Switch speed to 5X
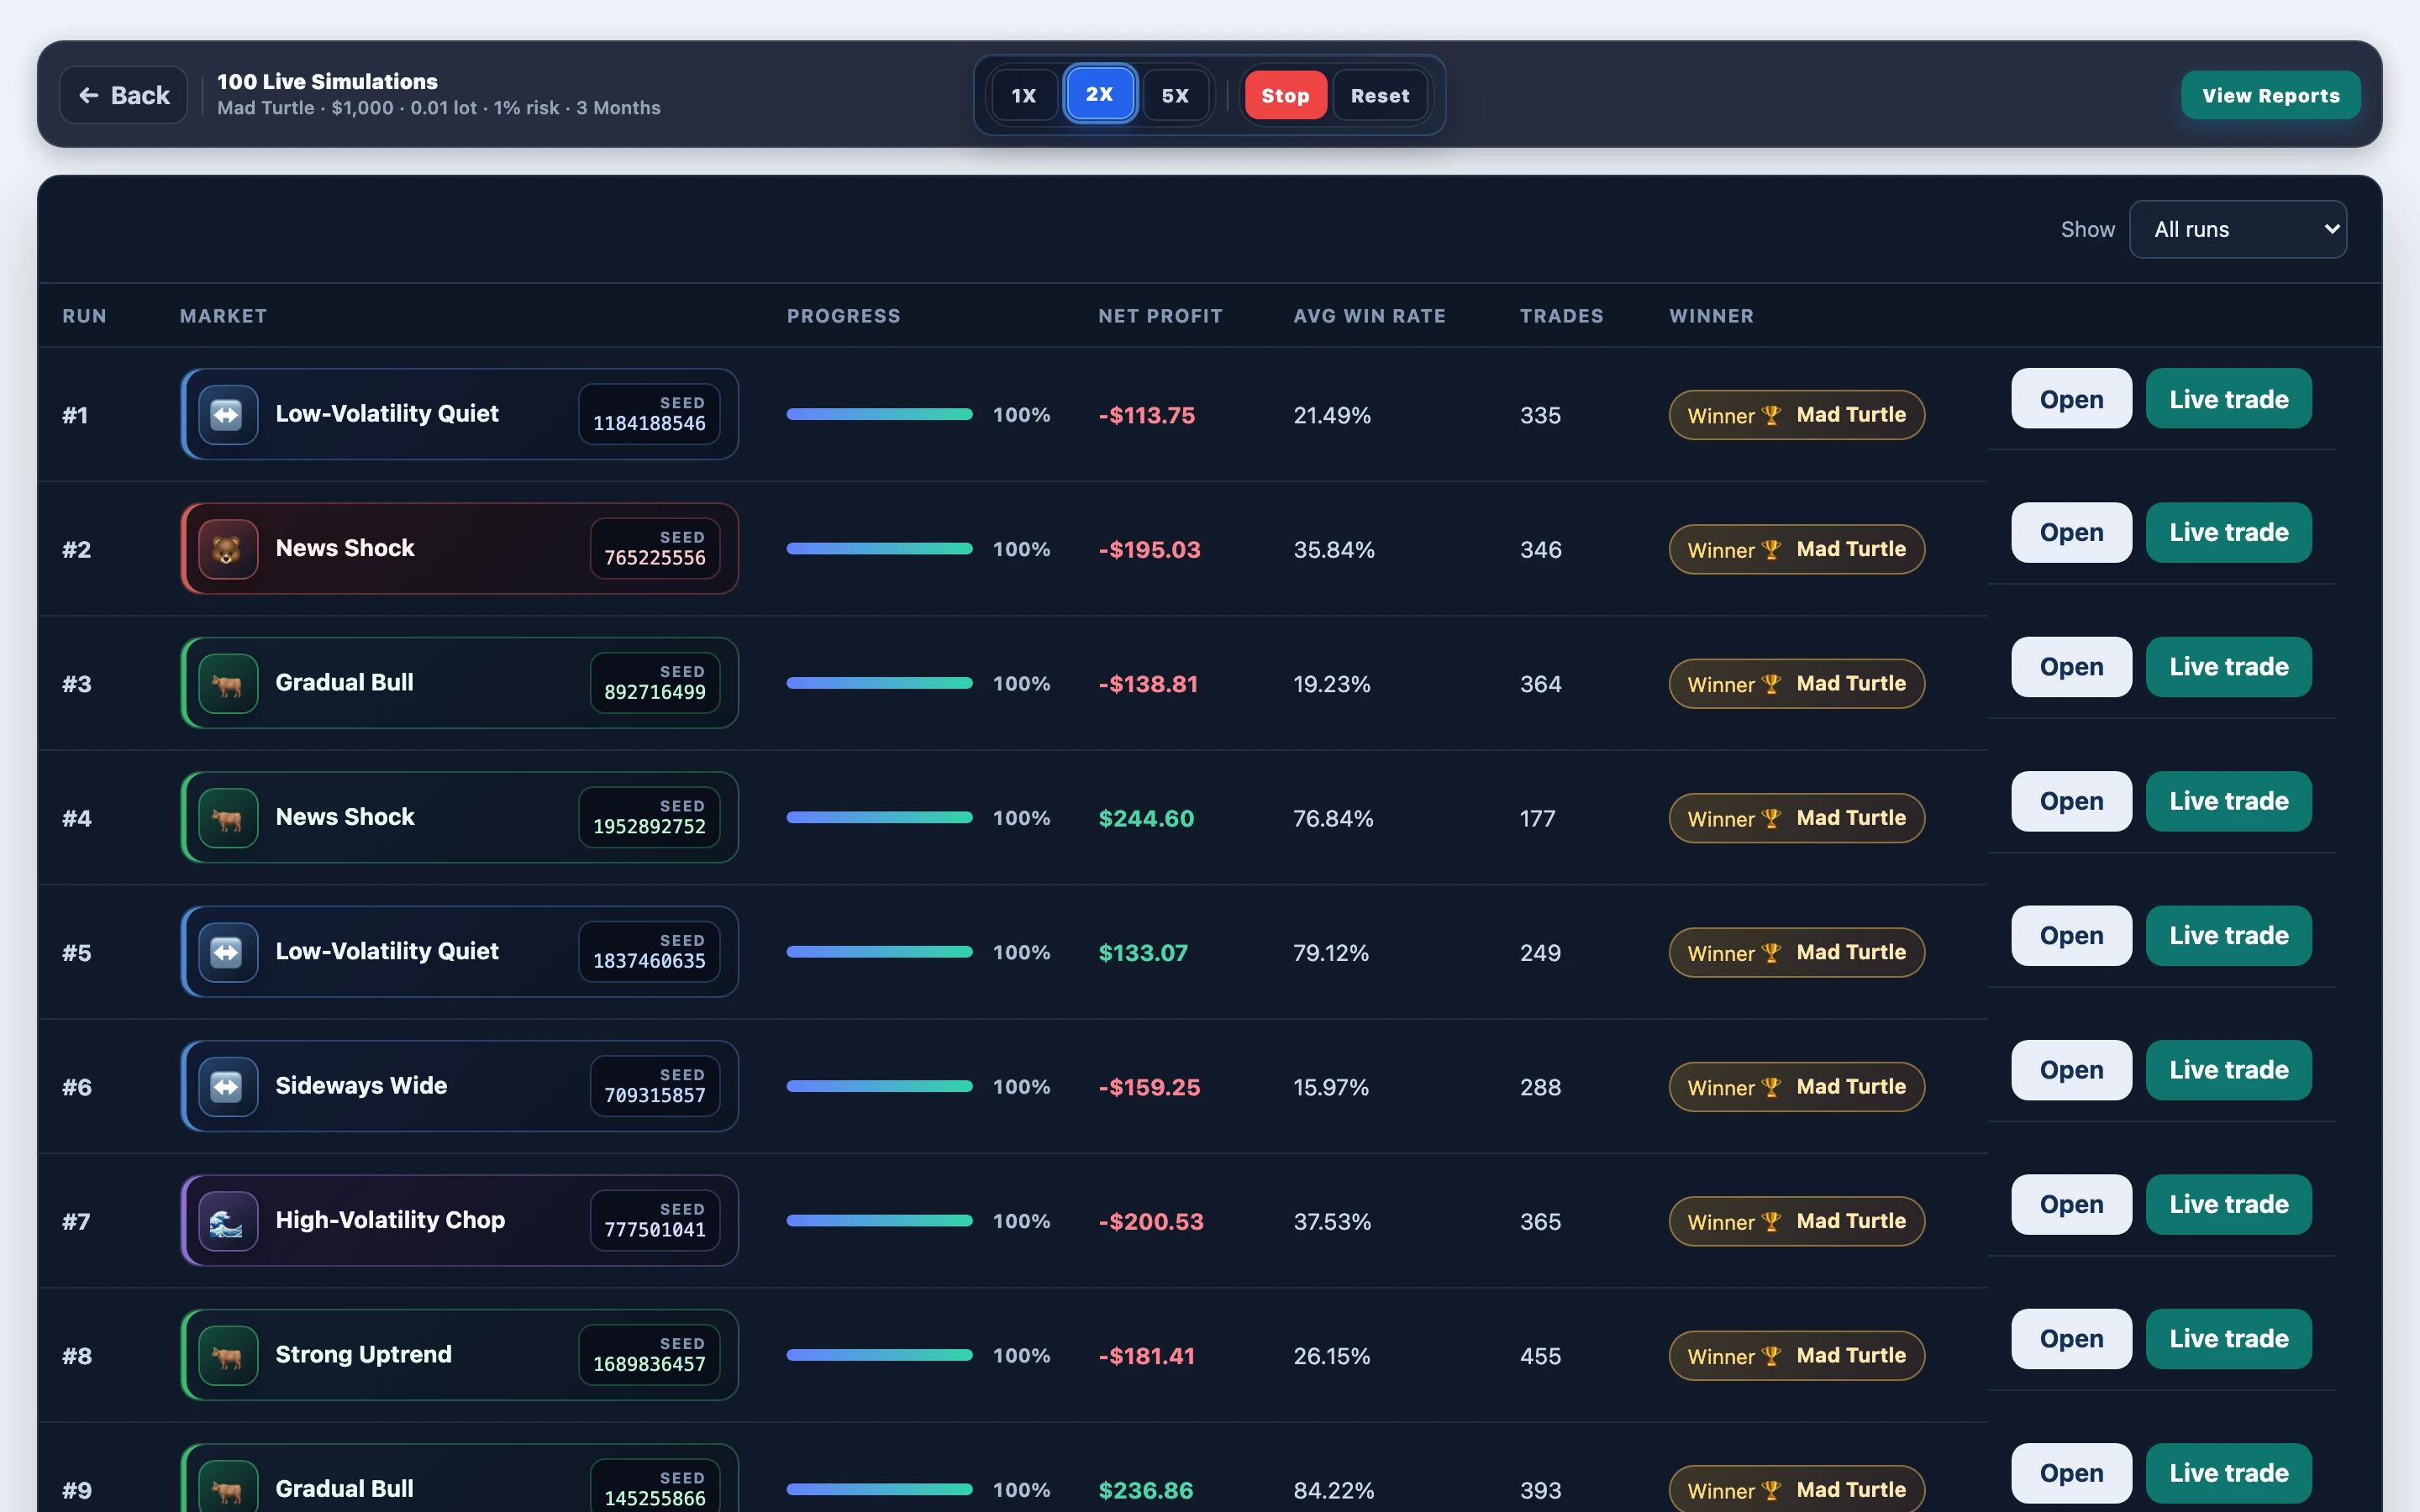Screen dimensions: 2420x1512 pyautogui.click(x=1175, y=95)
